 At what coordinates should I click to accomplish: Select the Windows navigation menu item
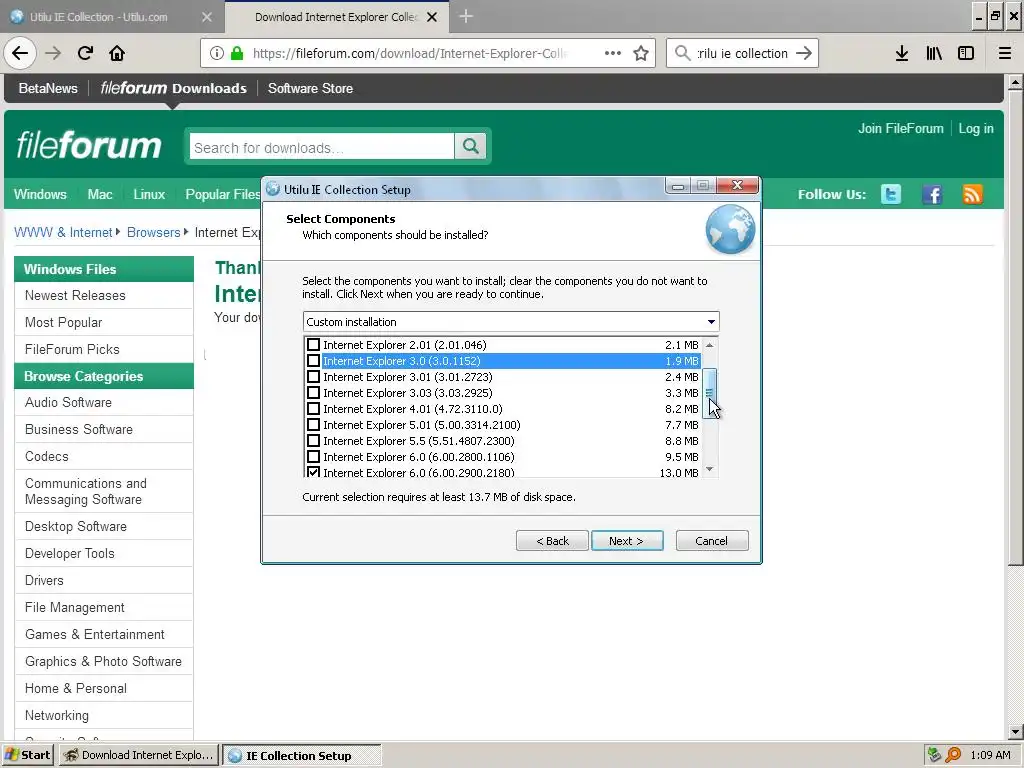coord(40,194)
